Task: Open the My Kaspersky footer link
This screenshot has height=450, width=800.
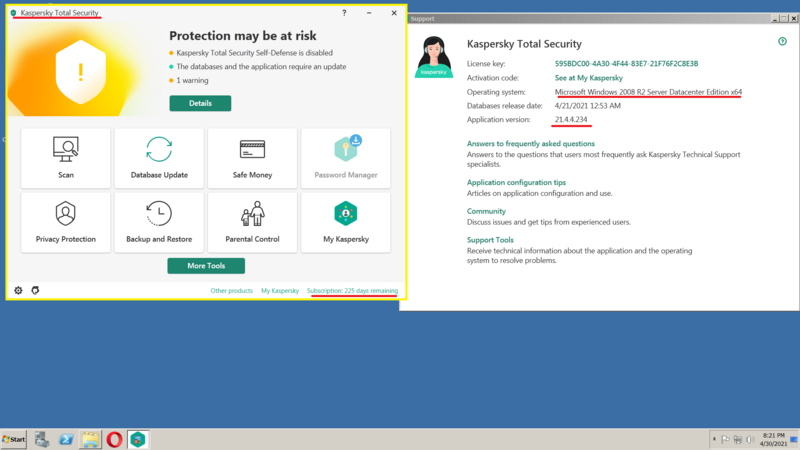Action: [x=280, y=290]
